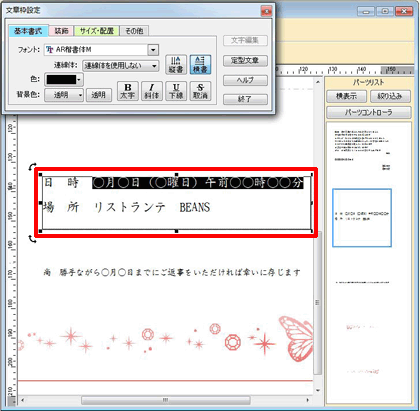Click canvas scroll left arrow

22,400
